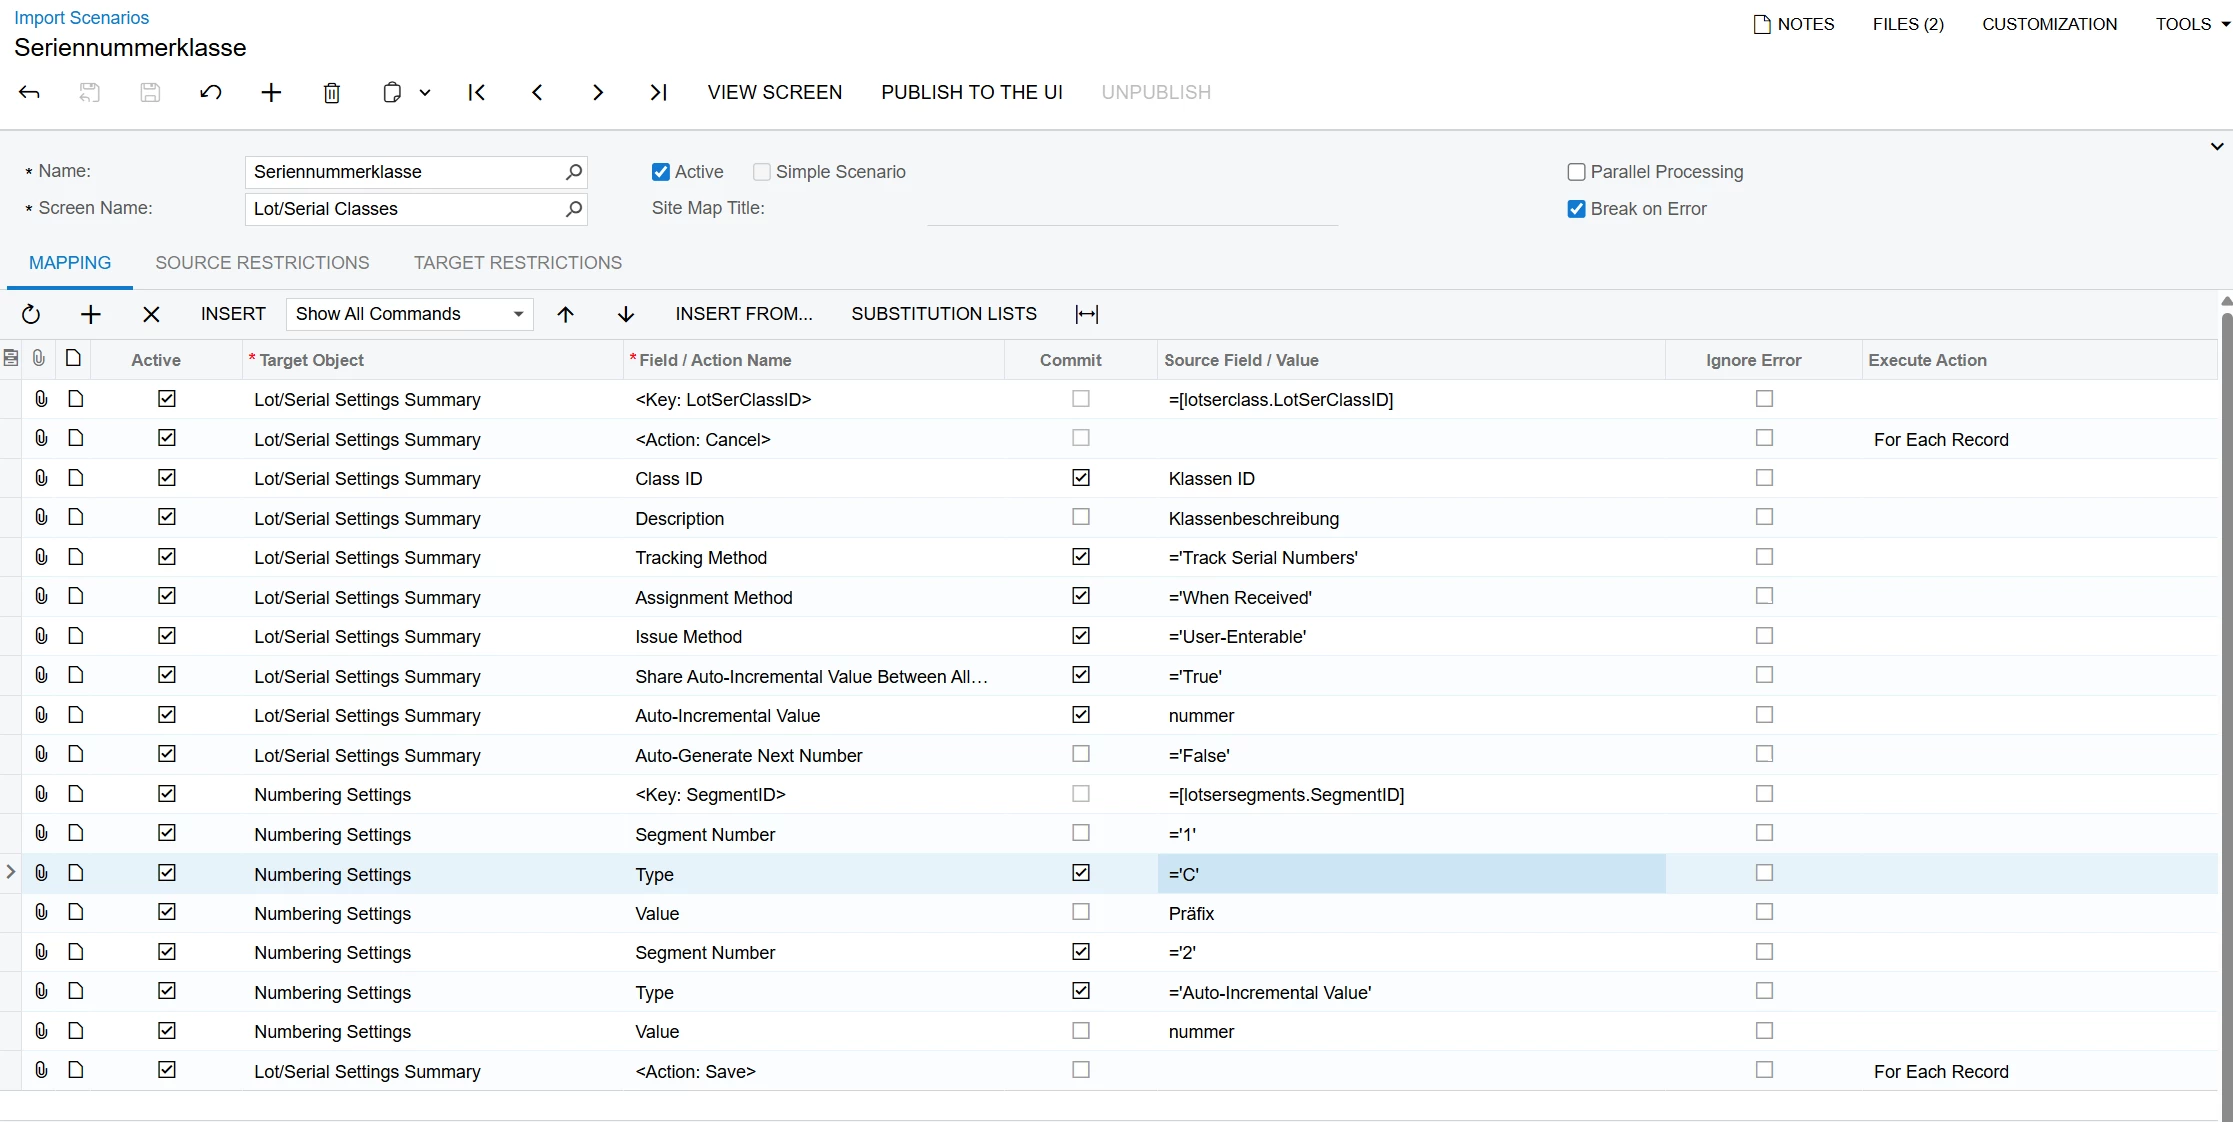2233x1122 pixels.
Task: Click the undo cancel icon
Action: coord(210,93)
